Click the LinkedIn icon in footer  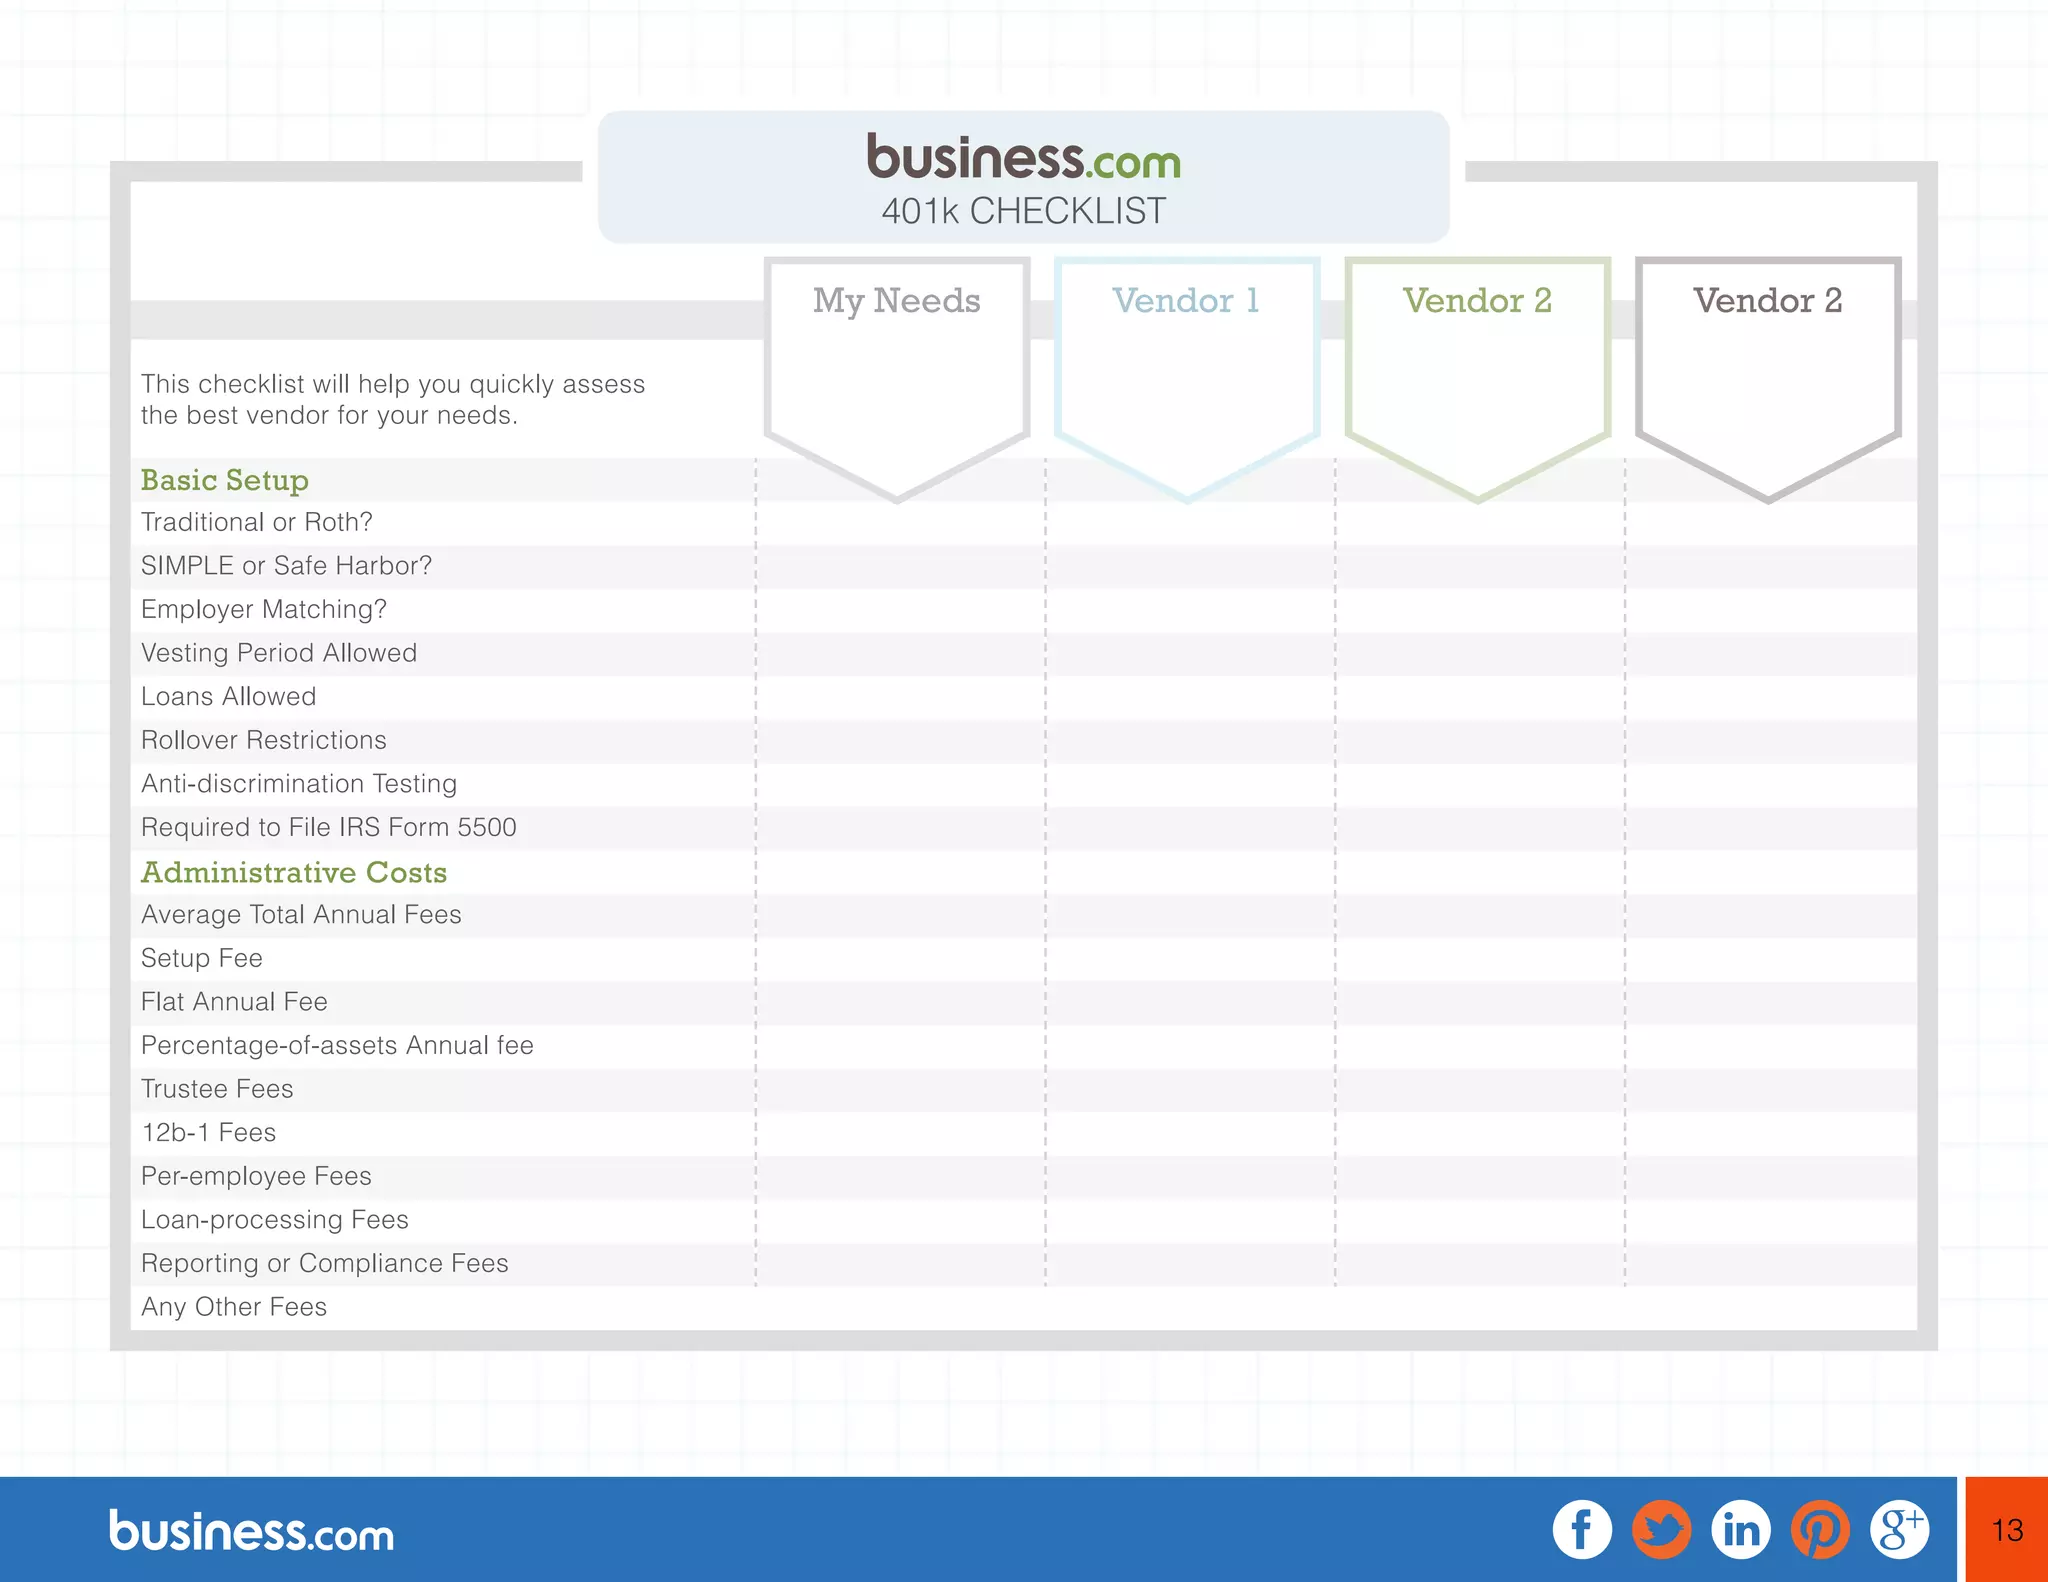pos(1741,1529)
